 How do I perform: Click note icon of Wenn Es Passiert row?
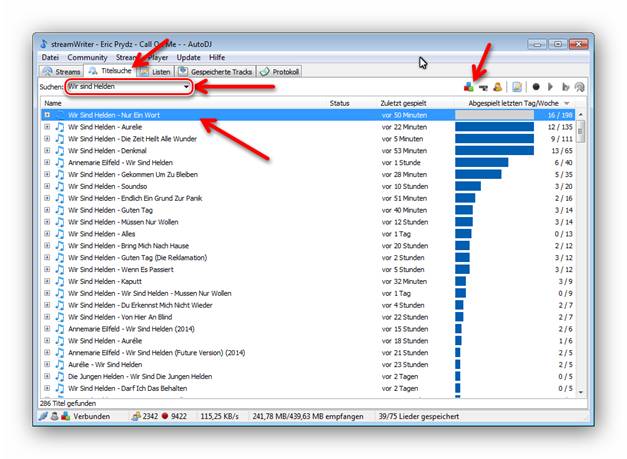coord(60,269)
